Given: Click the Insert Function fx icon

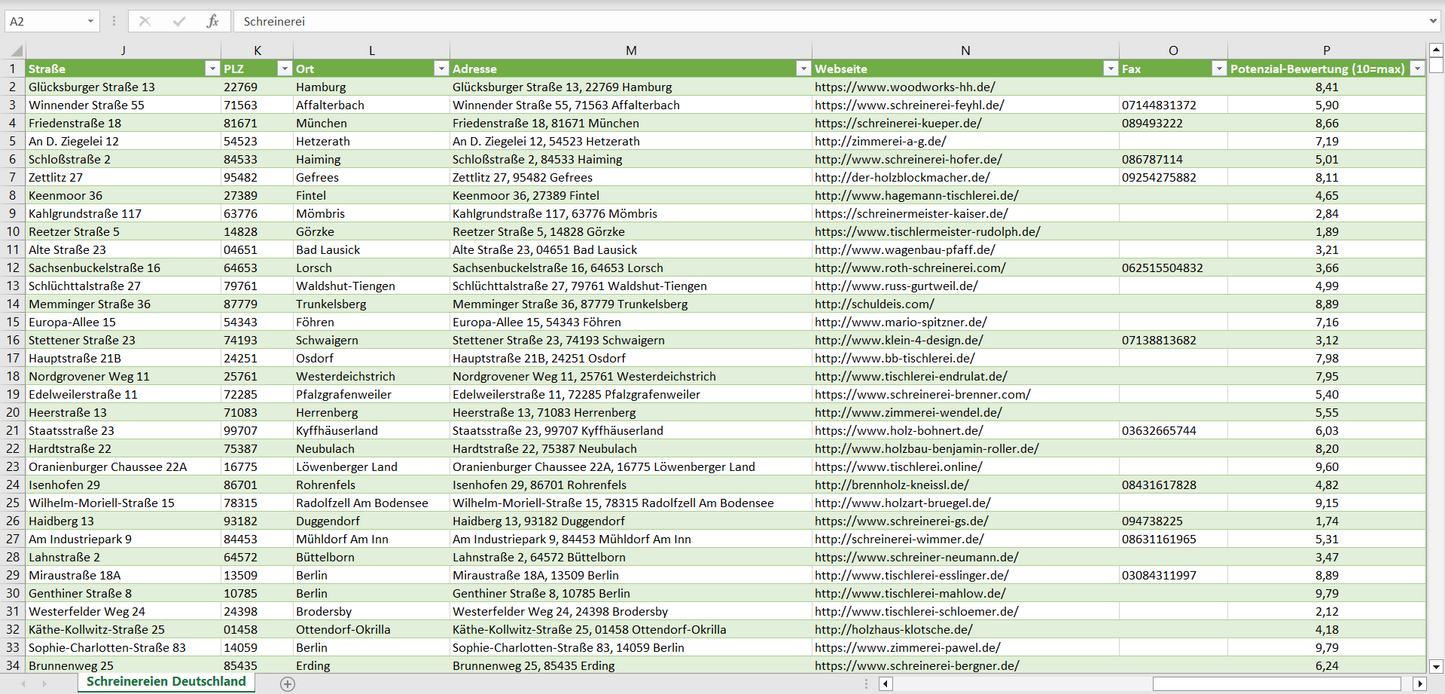Looking at the screenshot, I should point(212,21).
